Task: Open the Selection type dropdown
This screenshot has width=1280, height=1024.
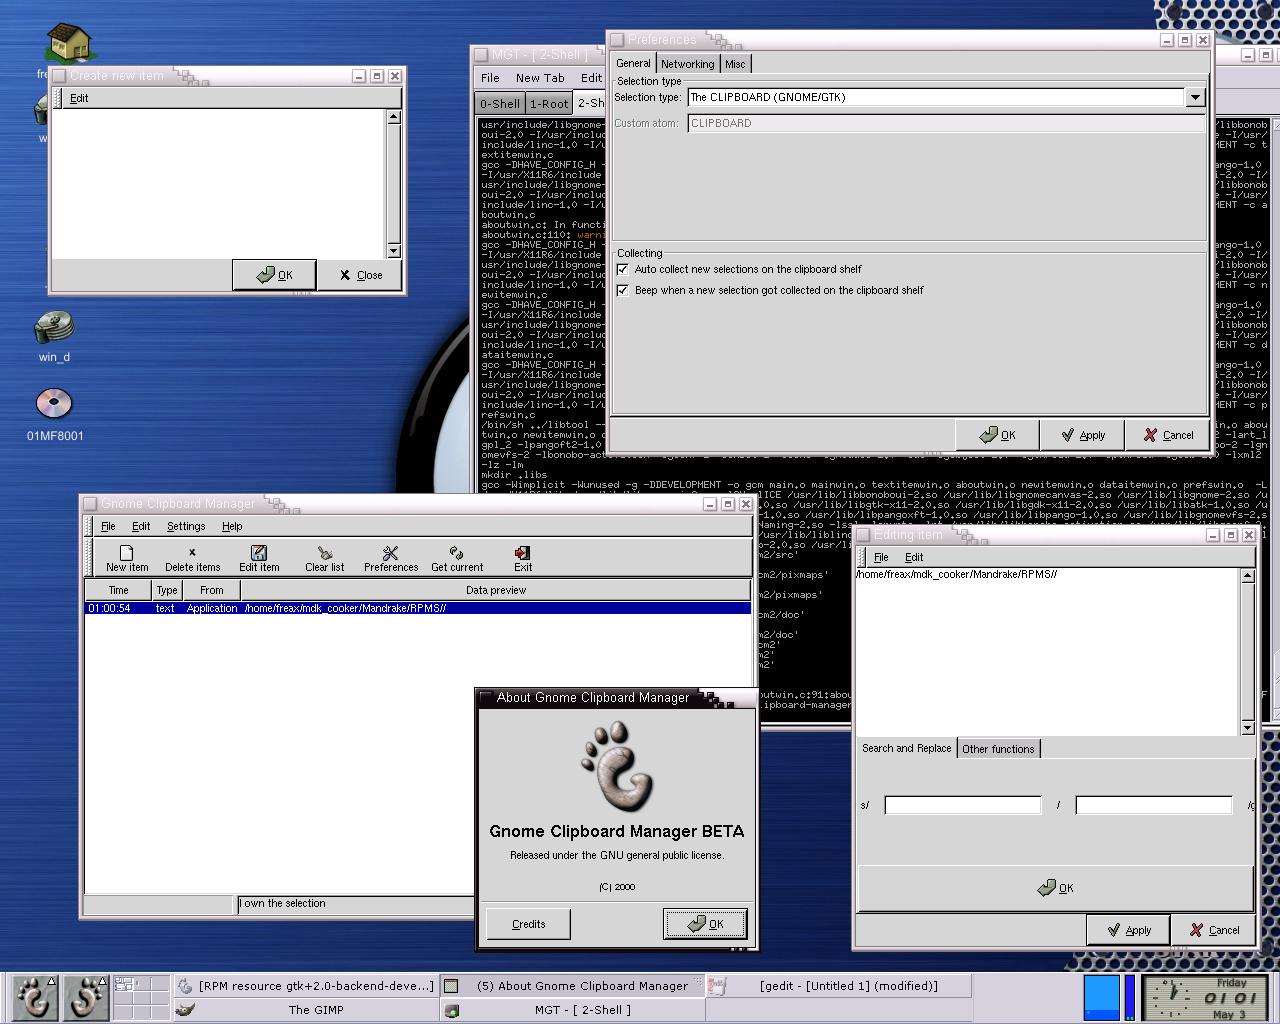Action: (x=1196, y=97)
